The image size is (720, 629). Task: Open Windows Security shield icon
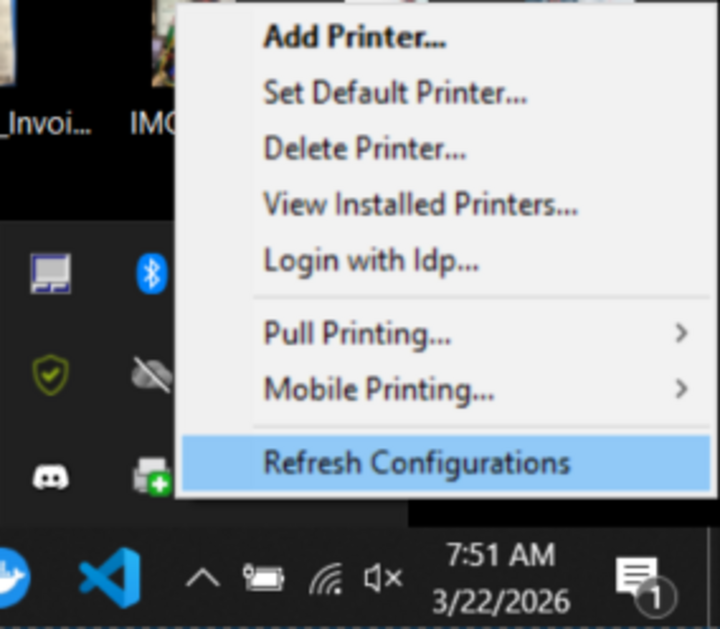click(x=50, y=375)
